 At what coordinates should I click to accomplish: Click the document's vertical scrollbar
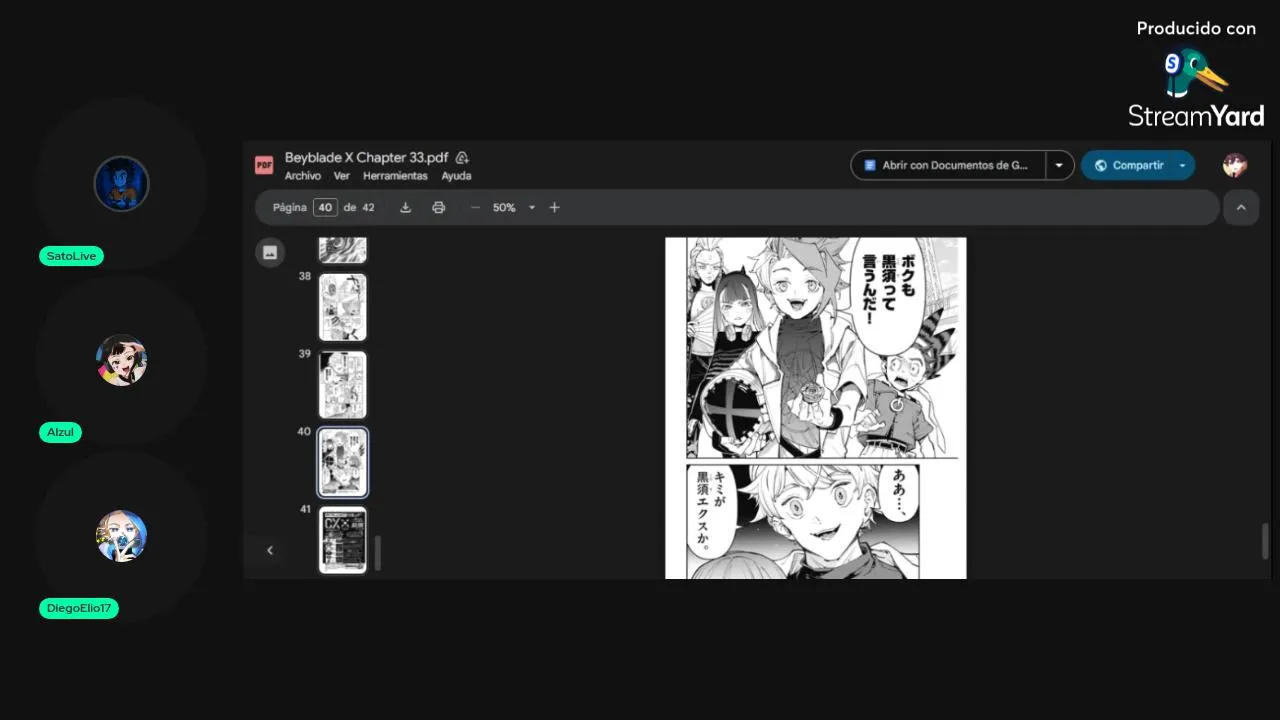(x=1265, y=541)
